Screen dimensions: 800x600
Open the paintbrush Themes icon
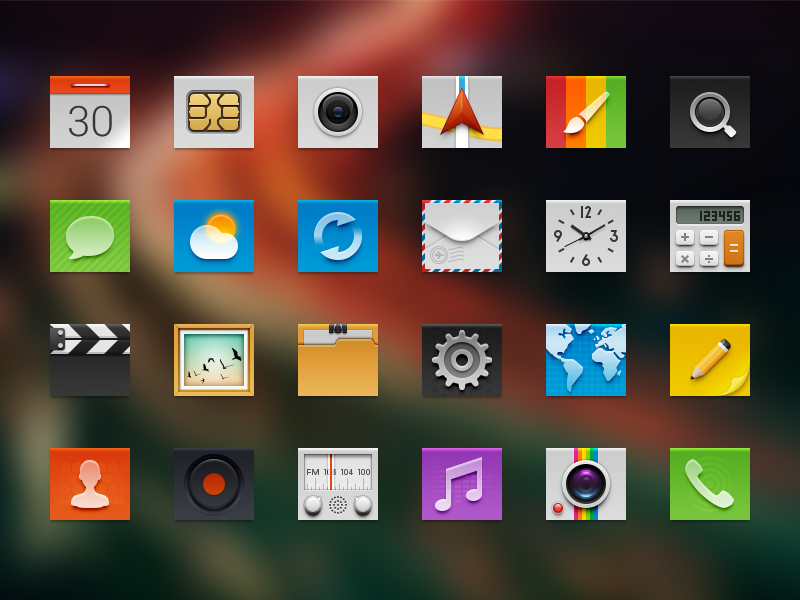(x=586, y=112)
